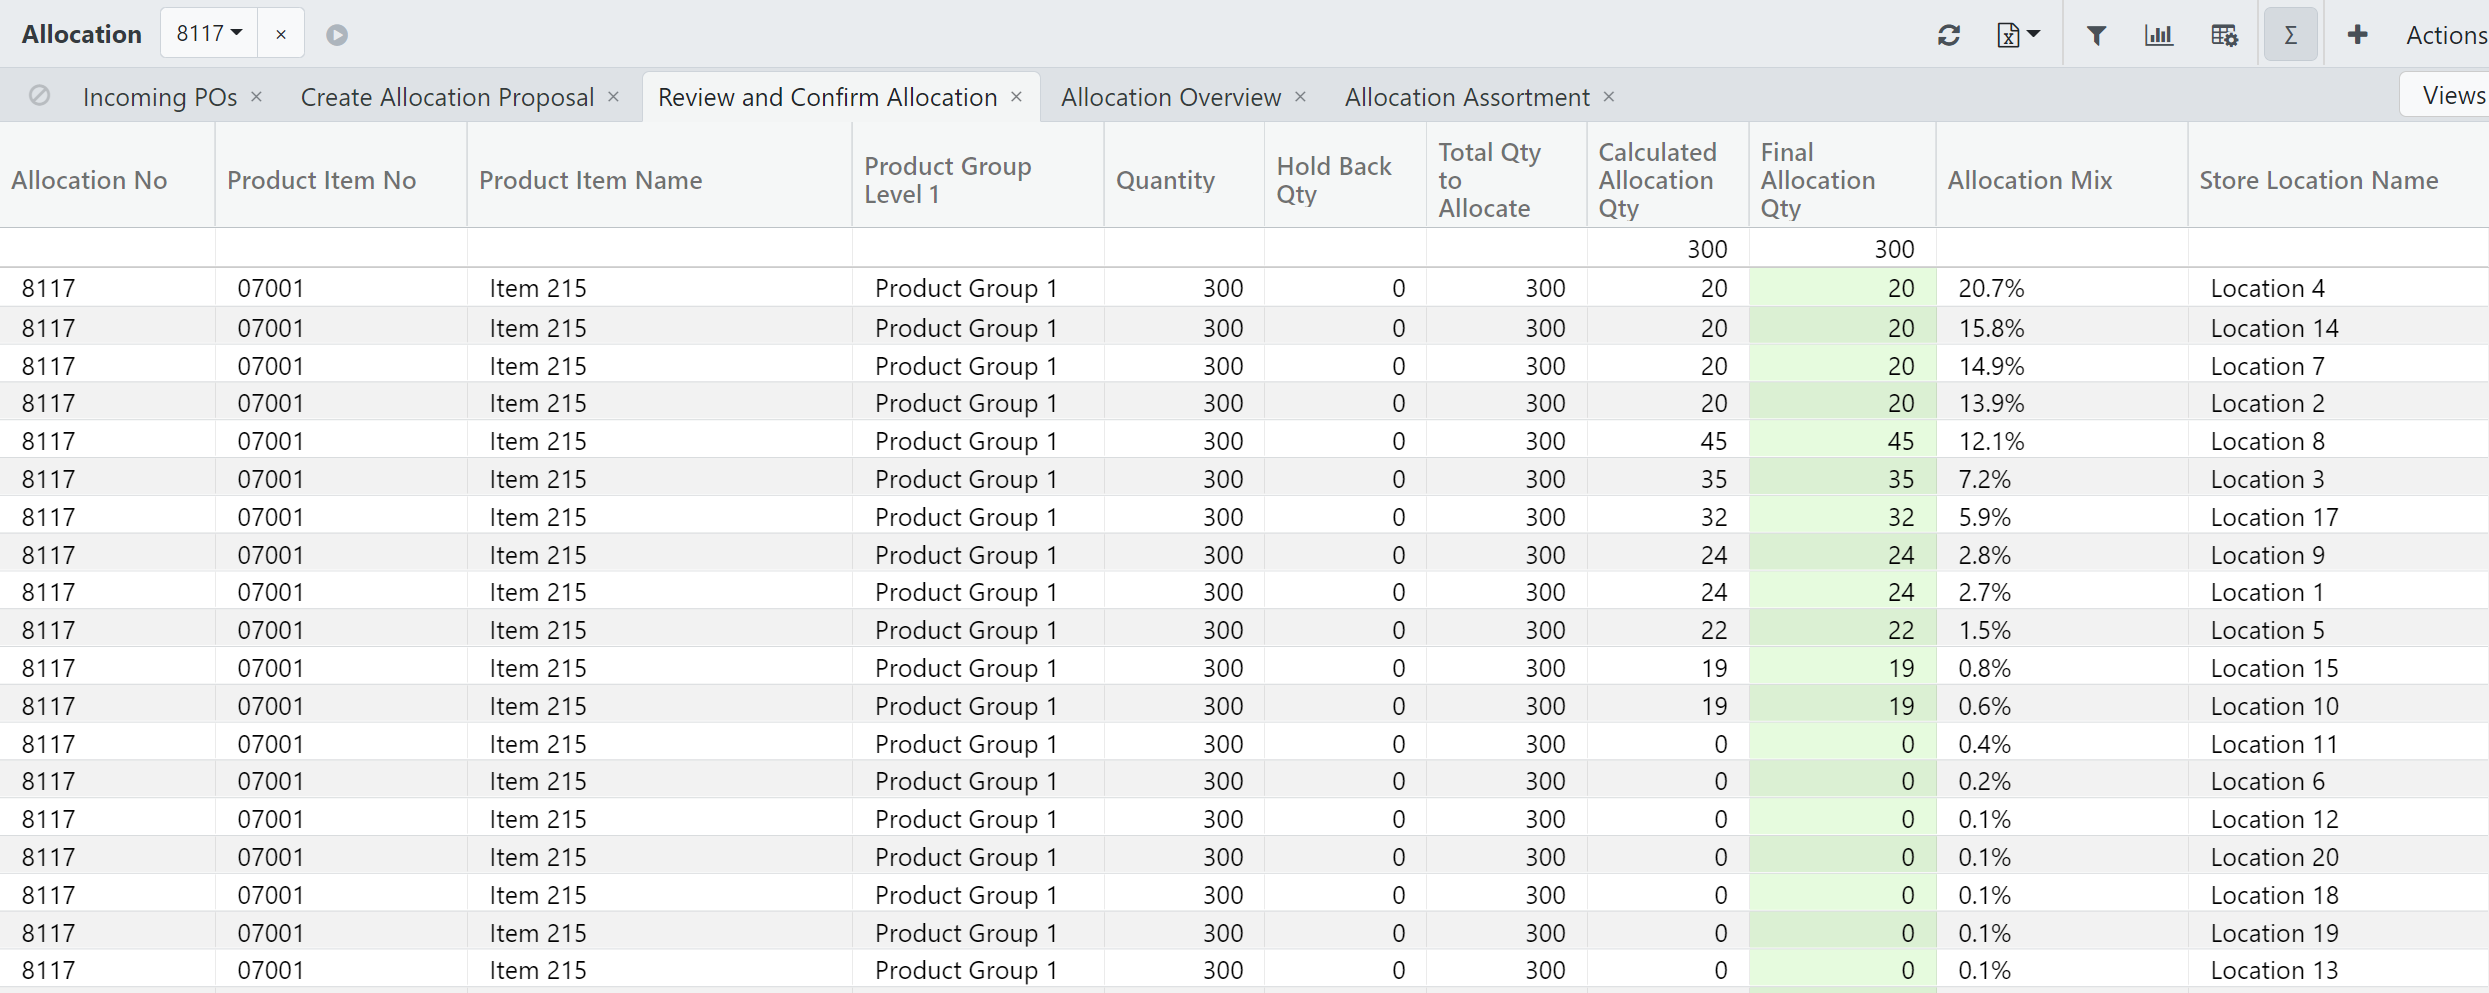Open table column settings icon
Screen dimensions: 2489x993
(2224, 35)
